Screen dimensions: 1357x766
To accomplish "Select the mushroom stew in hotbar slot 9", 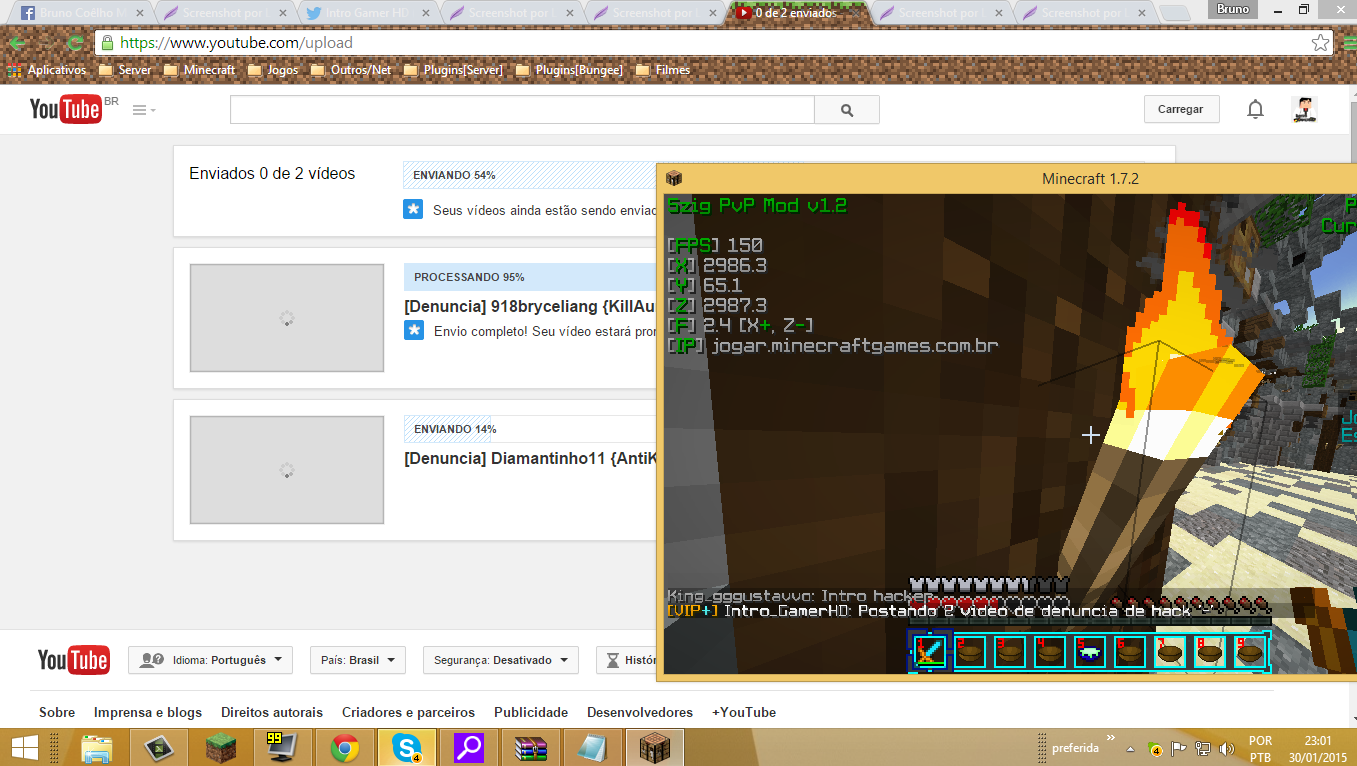I will [1250, 652].
